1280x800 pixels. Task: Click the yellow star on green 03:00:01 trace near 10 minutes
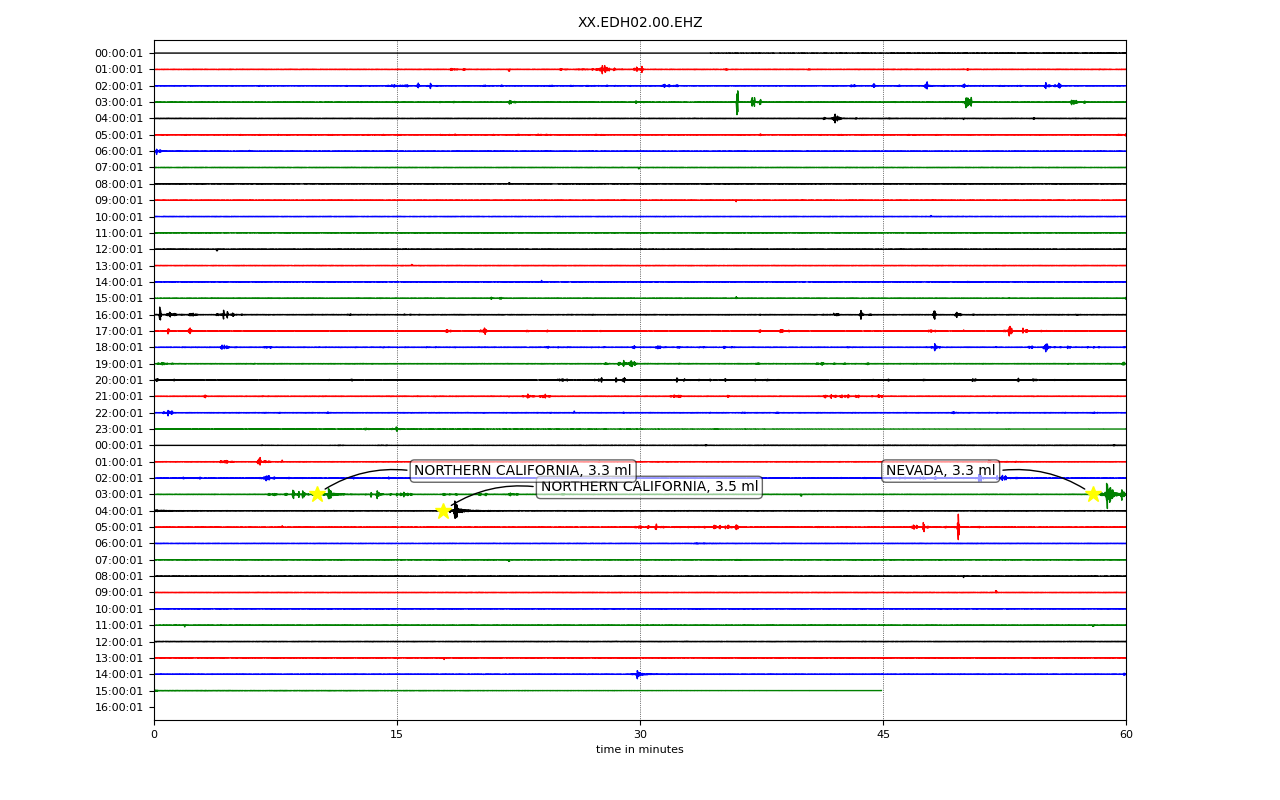[x=317, y=494]
